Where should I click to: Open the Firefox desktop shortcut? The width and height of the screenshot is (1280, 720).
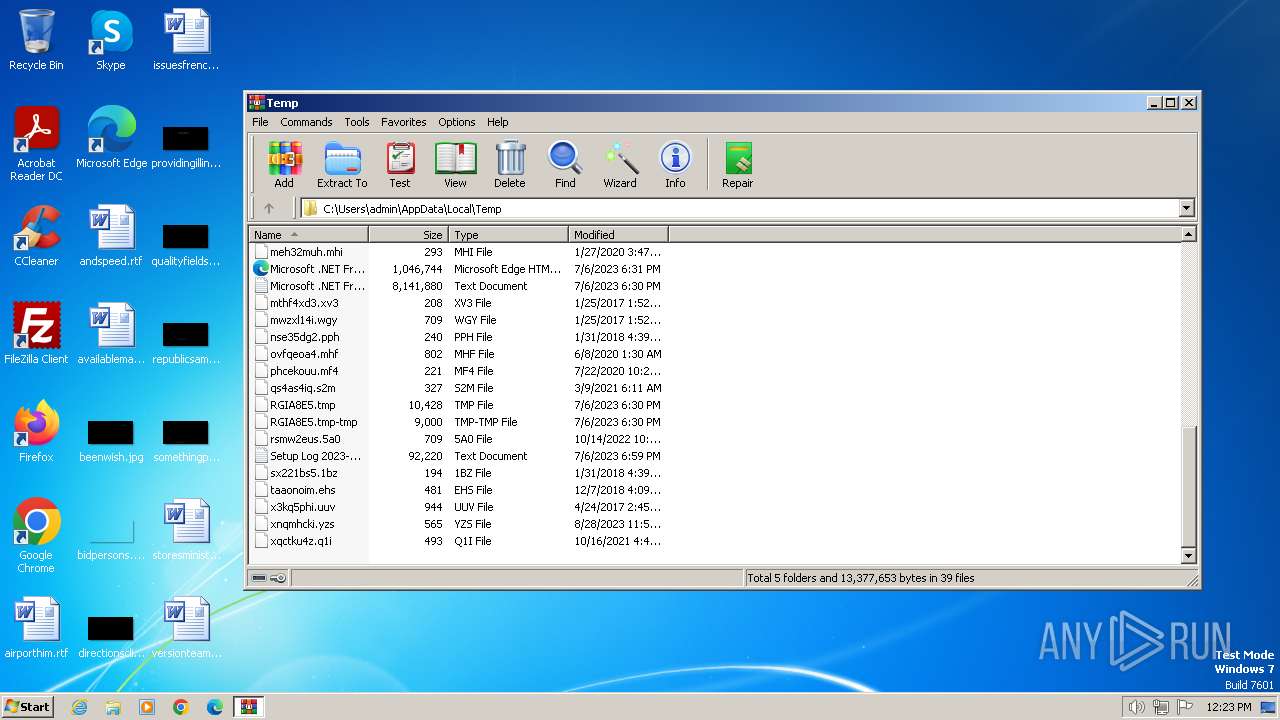[x=36, y=432]
